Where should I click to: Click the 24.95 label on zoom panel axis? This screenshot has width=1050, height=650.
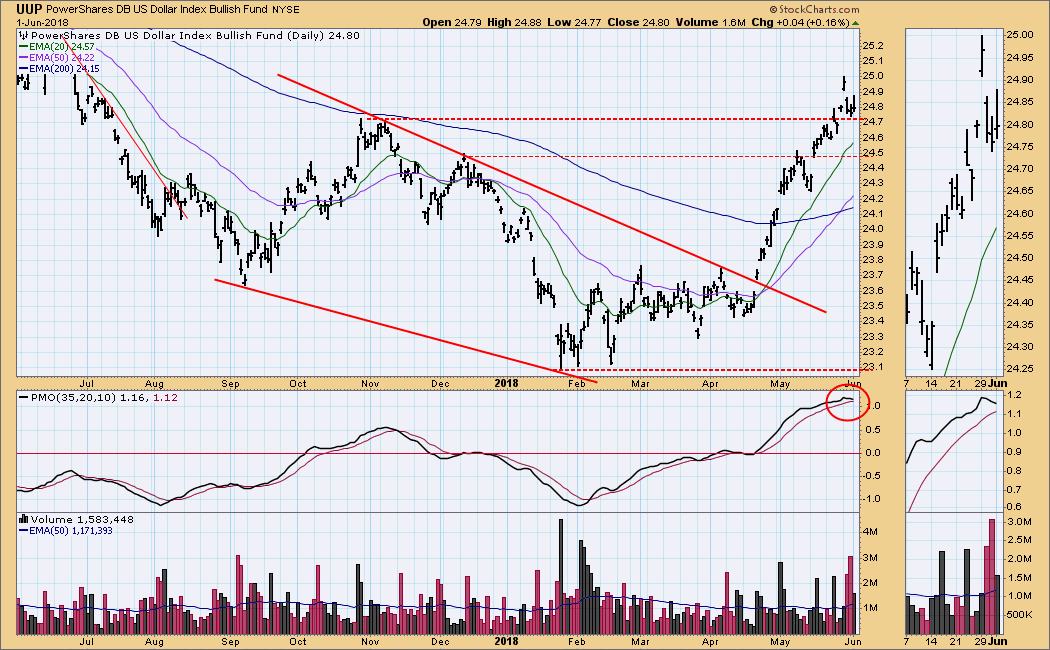coord(1020,58)
